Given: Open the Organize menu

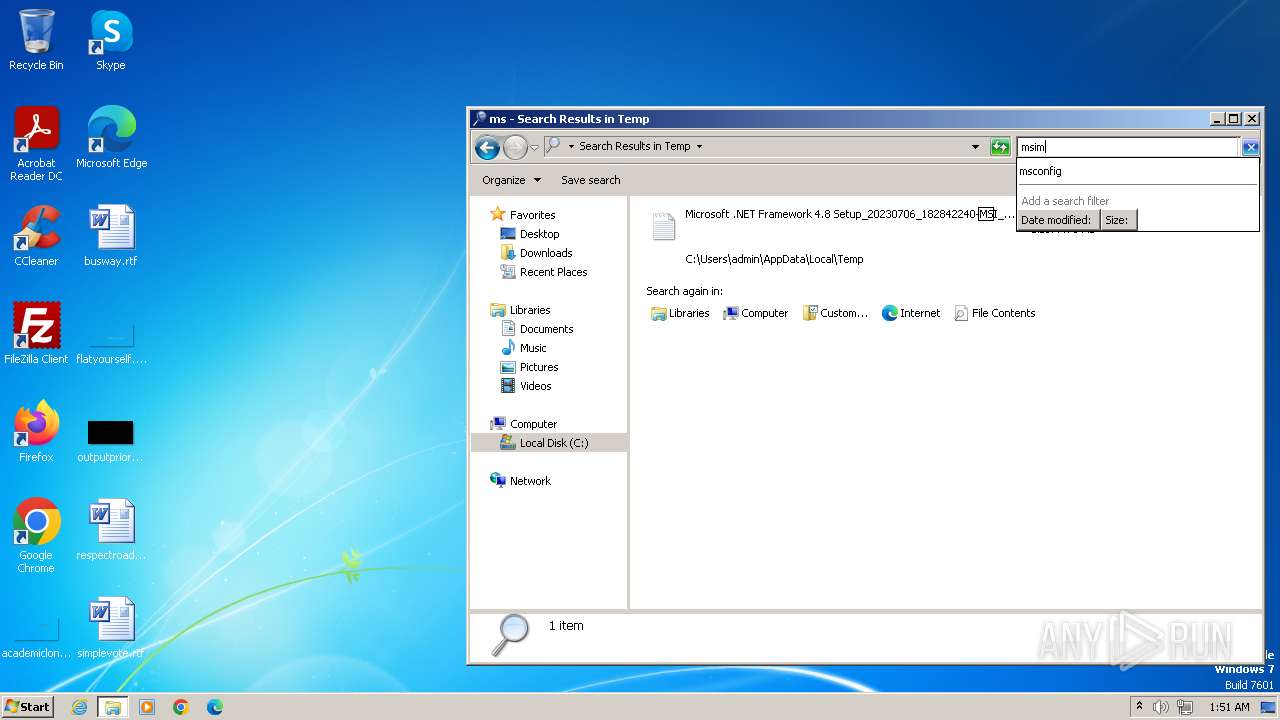Looking at the screenshot, I should pos(511,180).
